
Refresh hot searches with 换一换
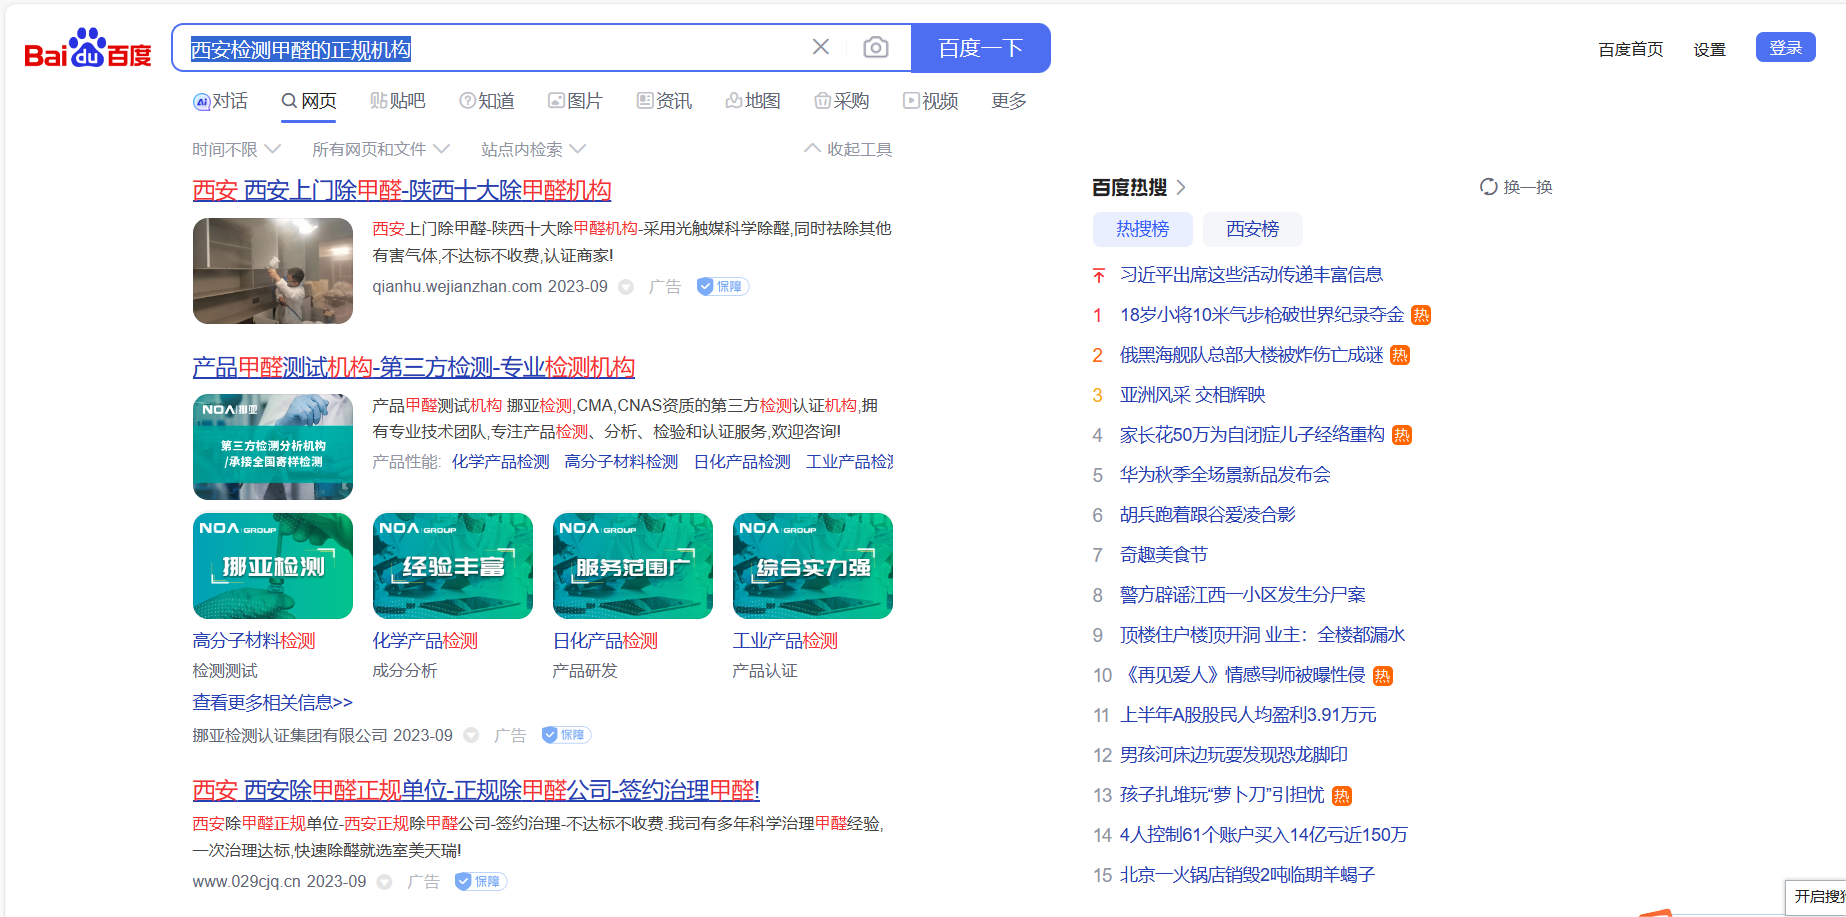point(1516,187)
